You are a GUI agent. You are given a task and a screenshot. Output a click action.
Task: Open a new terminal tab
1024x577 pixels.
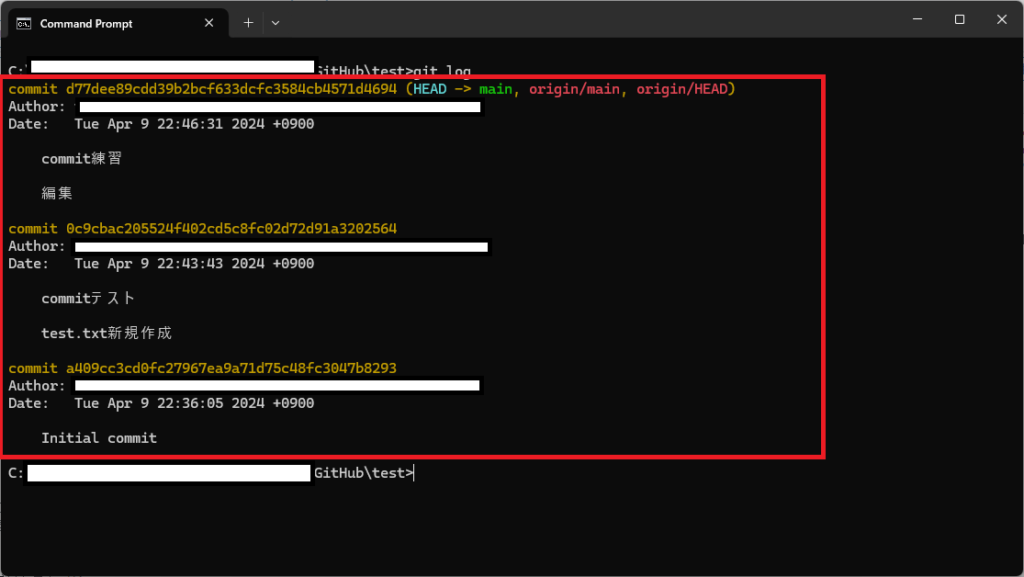(248, 23)
